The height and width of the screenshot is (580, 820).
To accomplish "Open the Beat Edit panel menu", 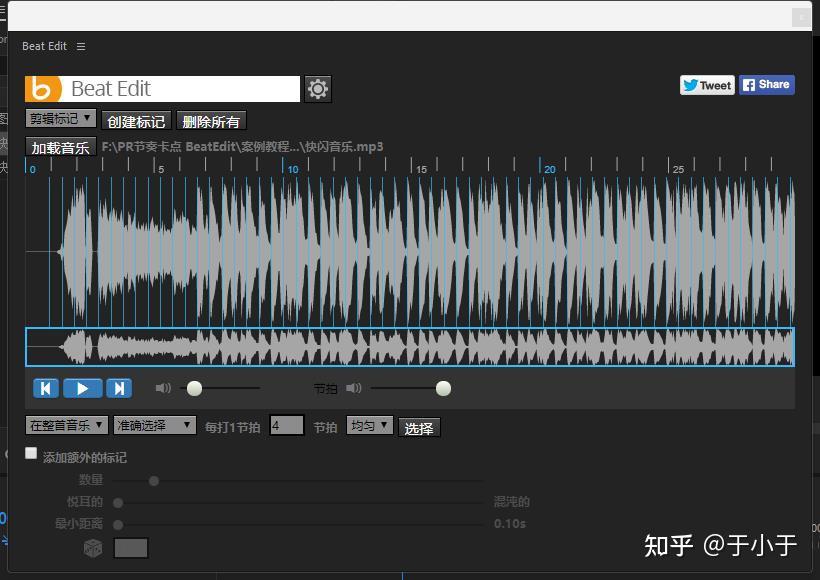I will tap(81, 47).
